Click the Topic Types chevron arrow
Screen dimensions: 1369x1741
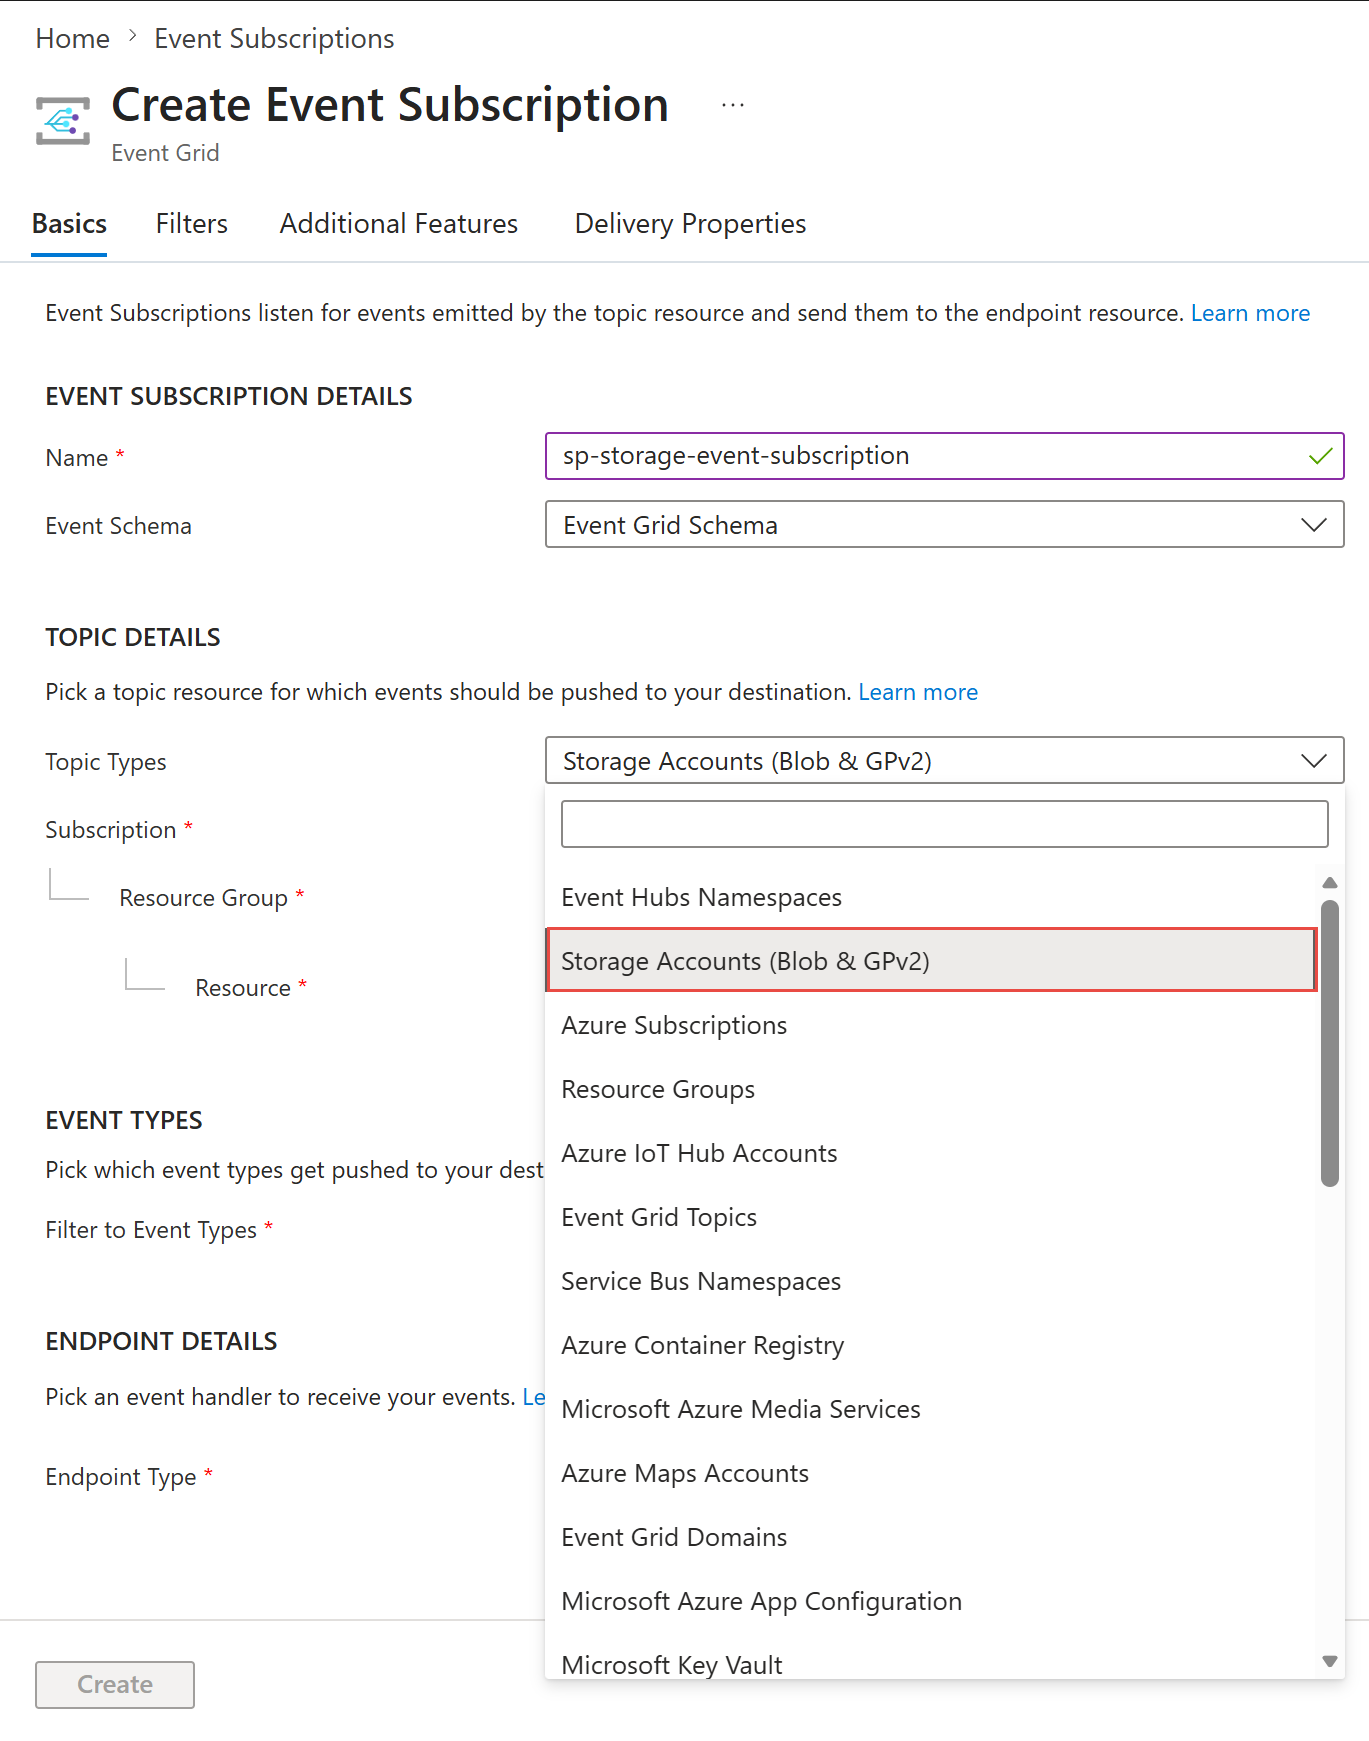(1313, 761)
